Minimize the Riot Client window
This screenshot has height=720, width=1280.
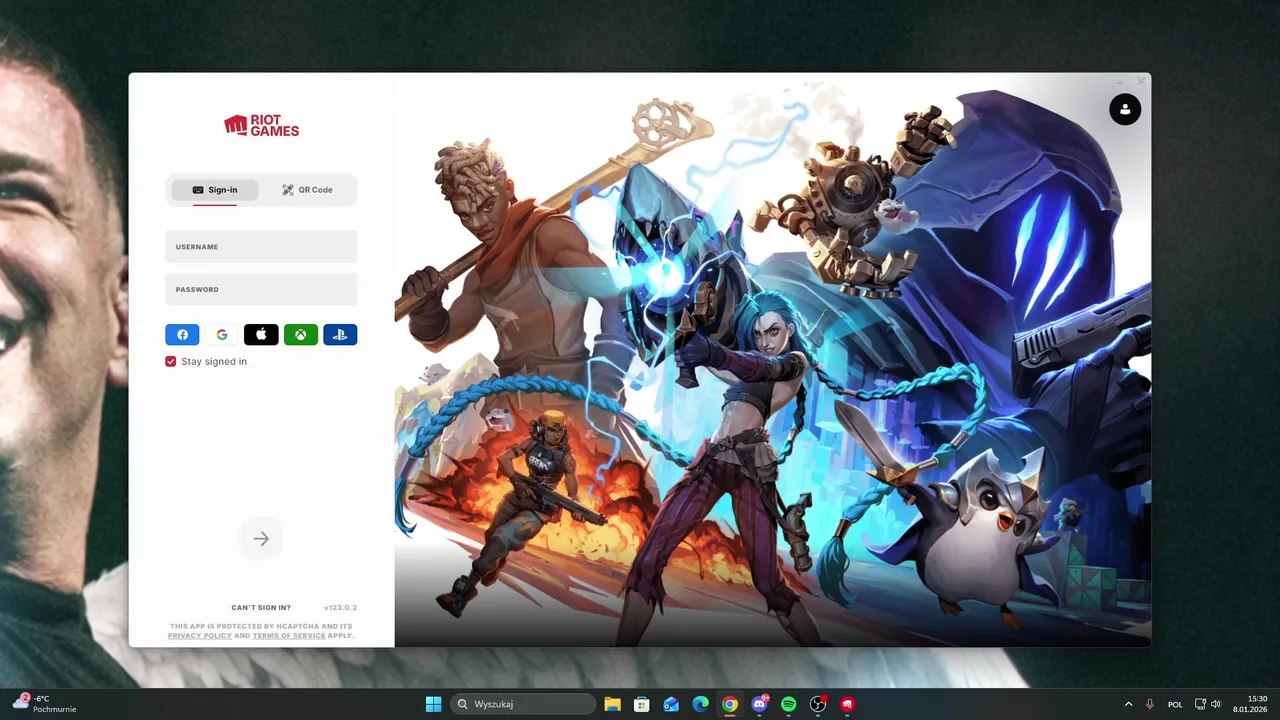click(x=1120, y=81)
